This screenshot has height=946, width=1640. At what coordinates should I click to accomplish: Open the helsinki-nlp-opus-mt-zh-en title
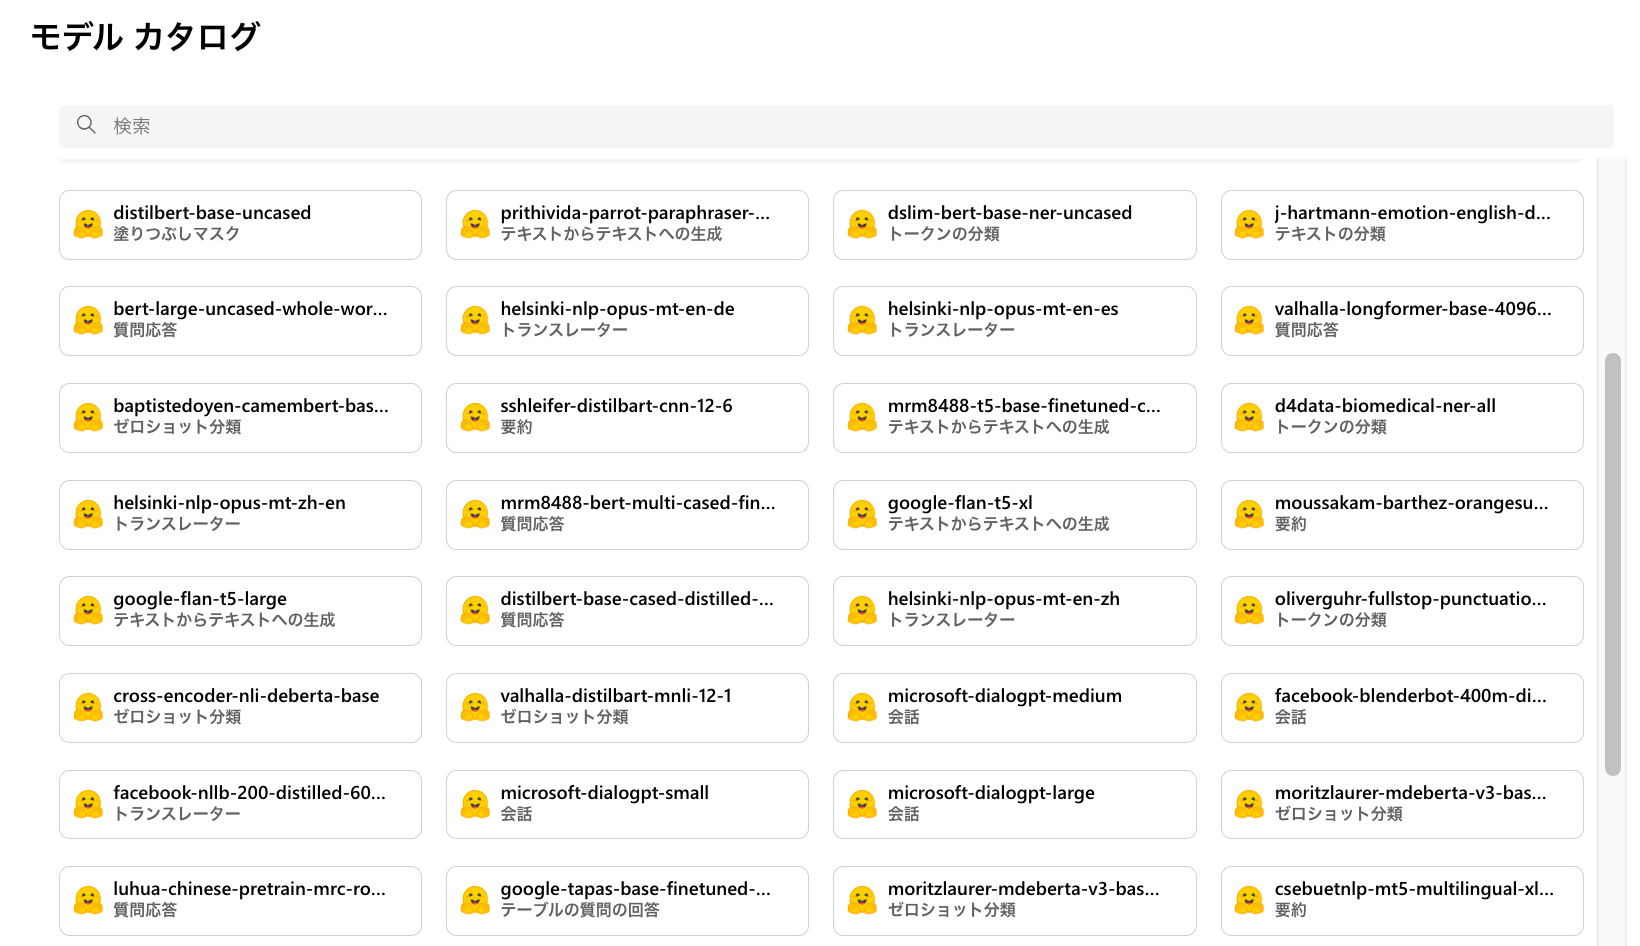[x=229, y=503]
